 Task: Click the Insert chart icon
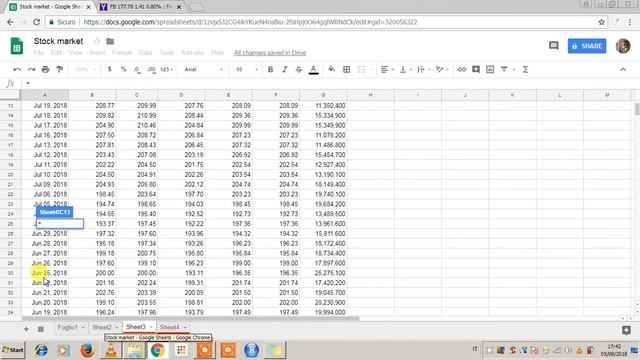pyautogui.click(x=490, y=69)
